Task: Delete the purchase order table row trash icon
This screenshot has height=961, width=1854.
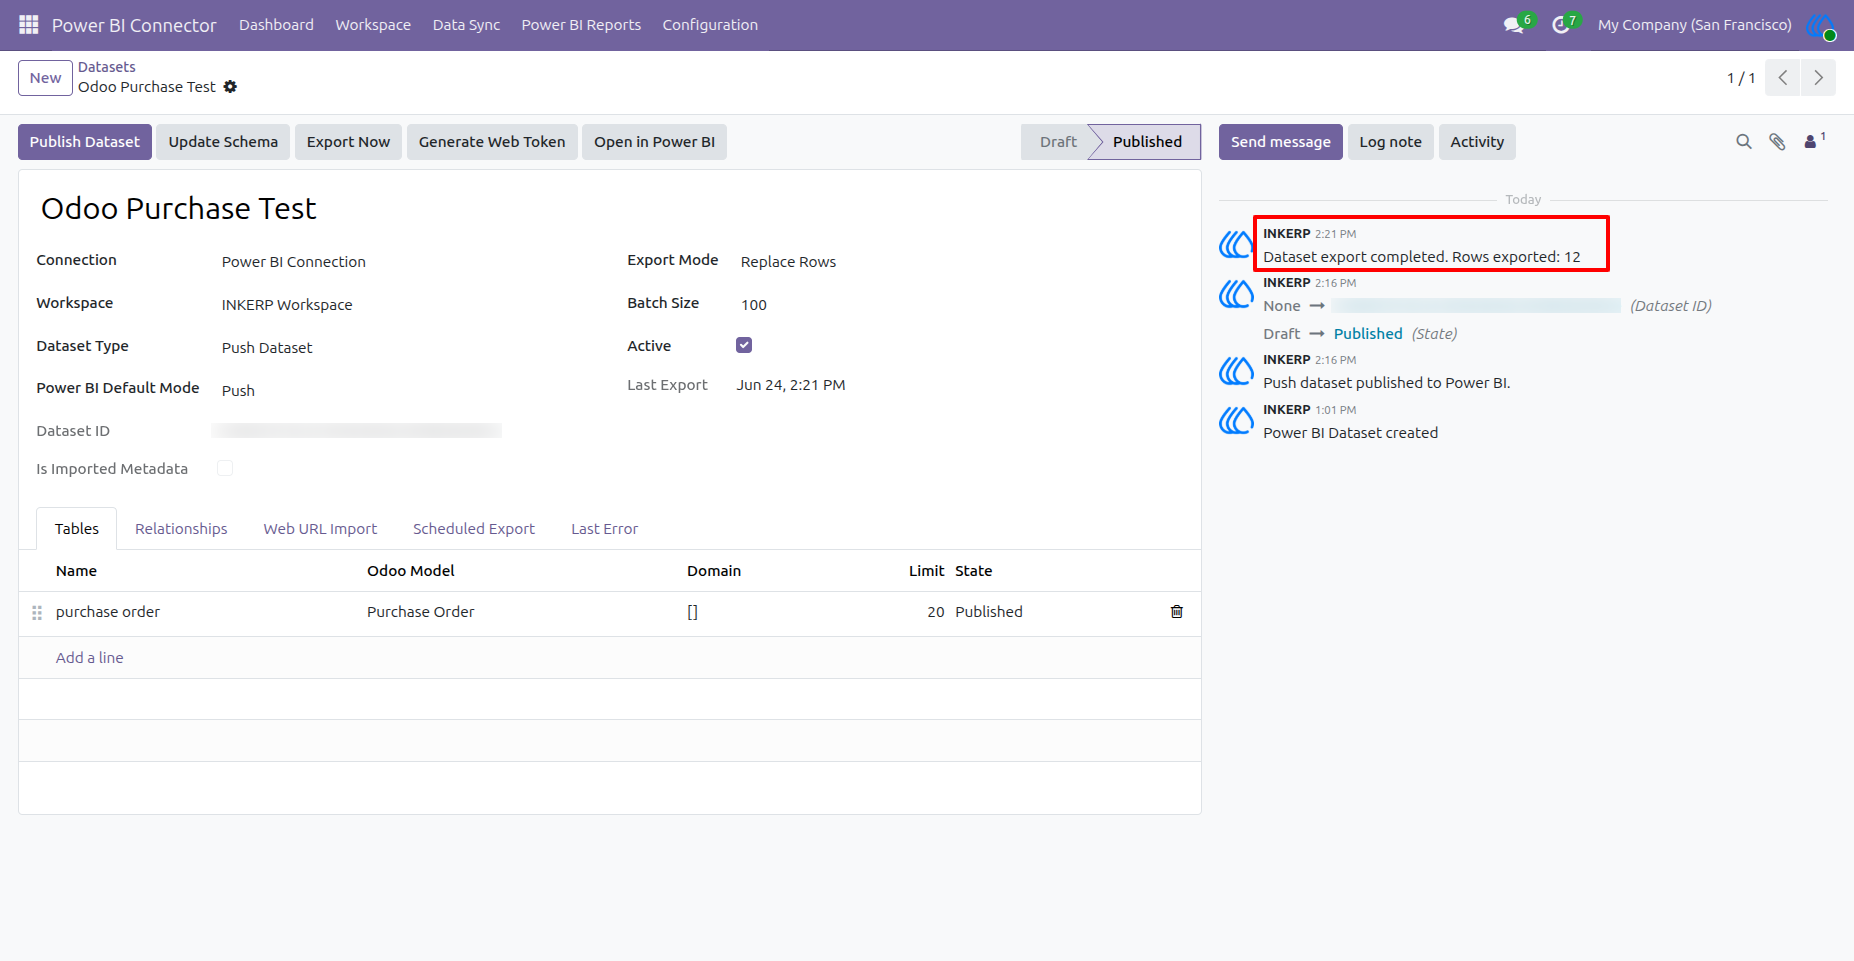Action: point(1177,612)
